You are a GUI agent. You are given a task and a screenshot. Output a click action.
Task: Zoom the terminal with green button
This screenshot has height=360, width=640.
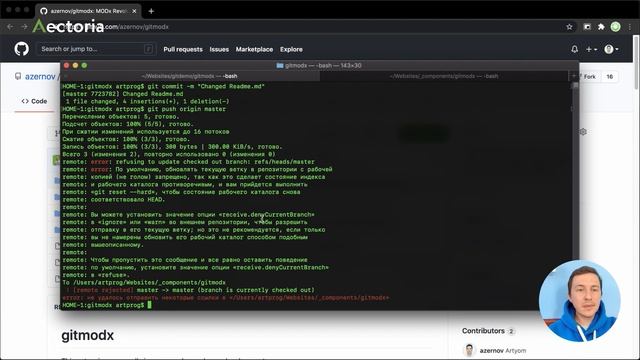[84, 65]
